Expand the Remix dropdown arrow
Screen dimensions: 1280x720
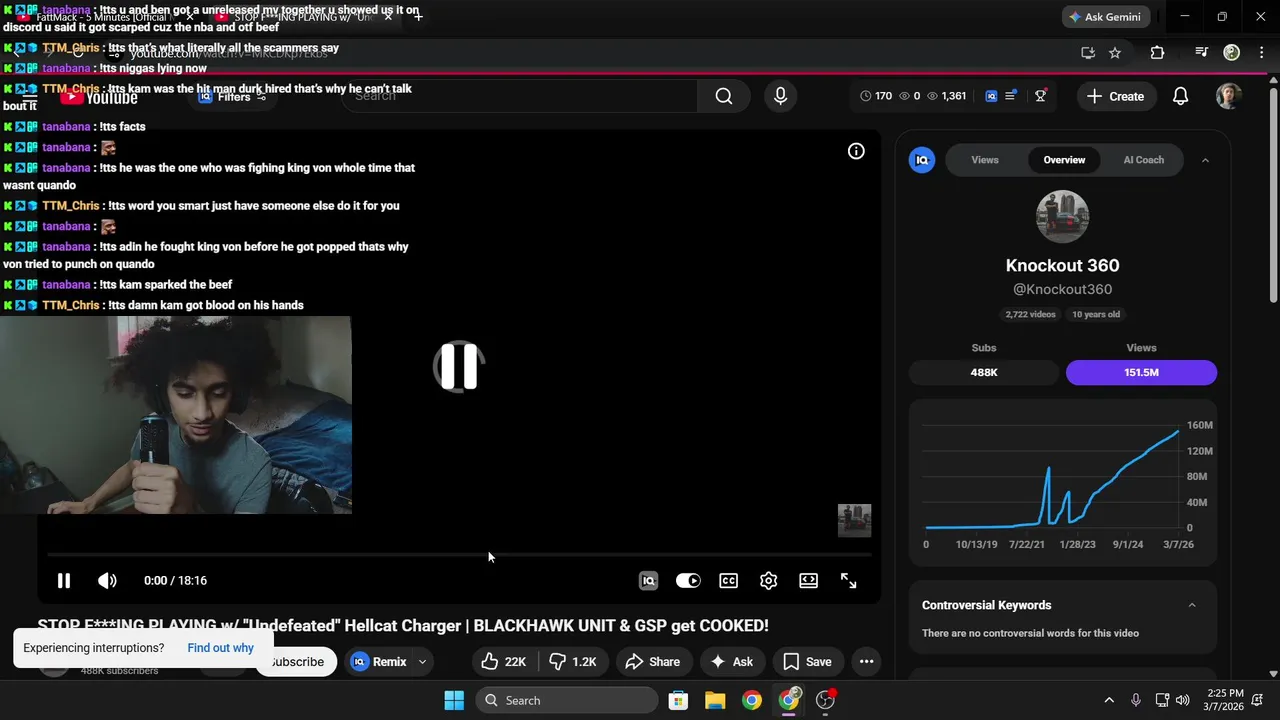pos(422,661)
